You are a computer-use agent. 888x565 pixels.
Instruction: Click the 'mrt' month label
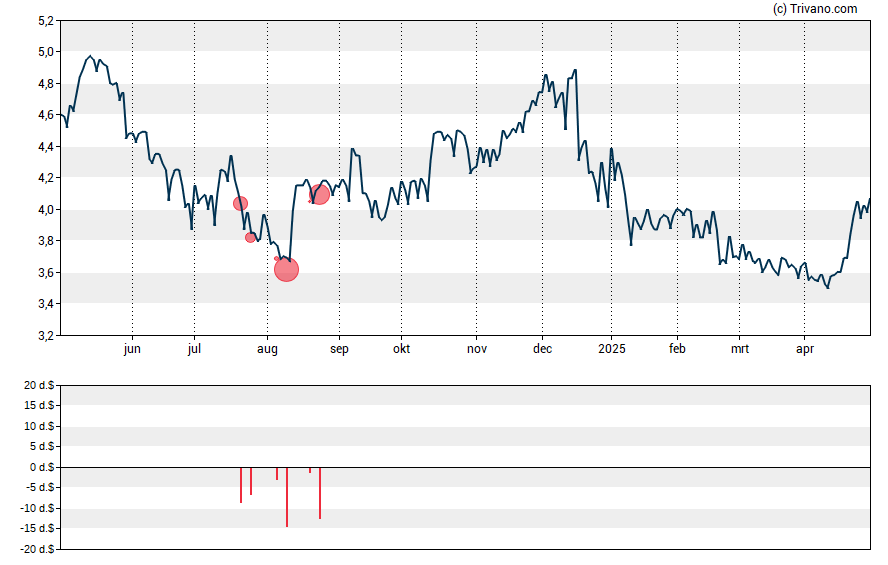[740, 349]
